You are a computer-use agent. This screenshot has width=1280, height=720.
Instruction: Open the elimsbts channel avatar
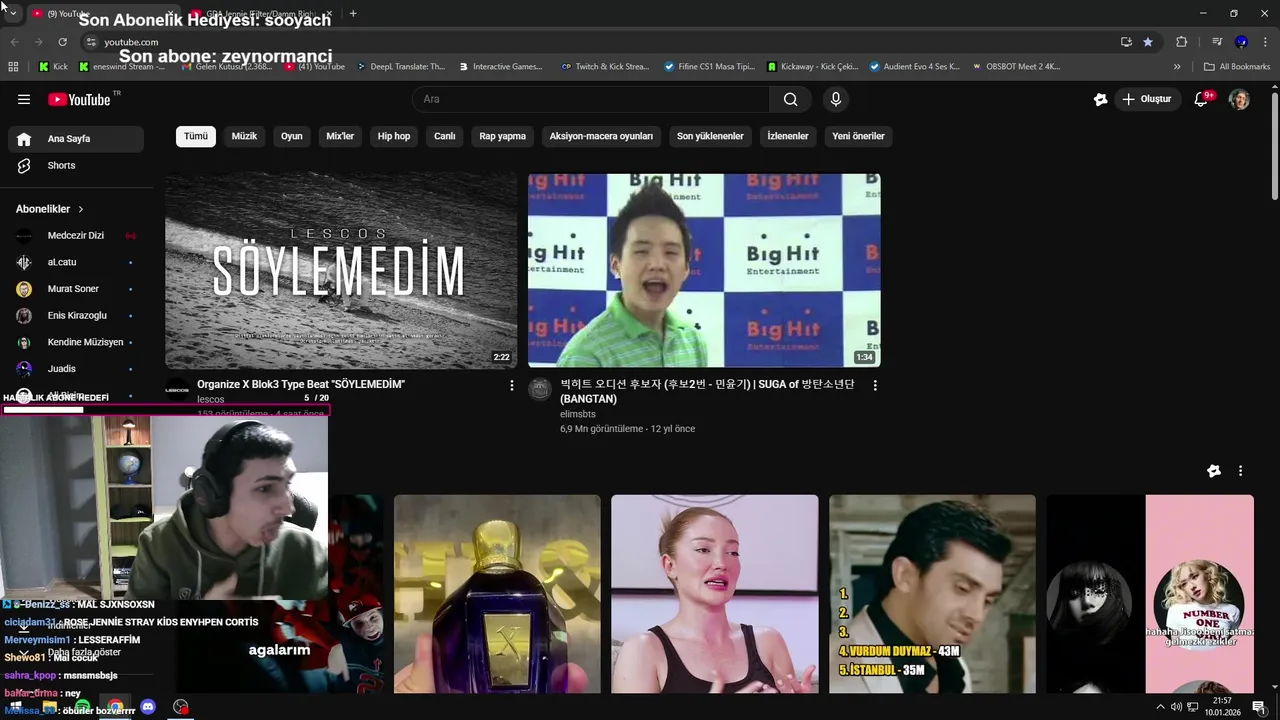[540, 389]
